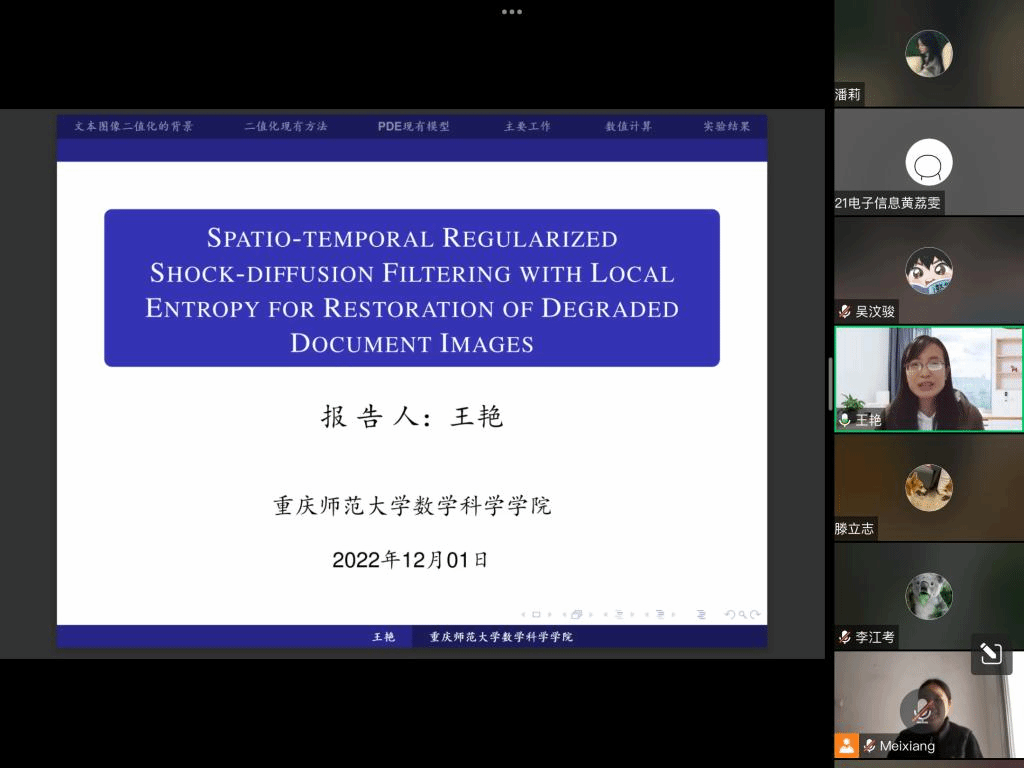Tap 吴汶骏's muted microphone icon
1024x768 pixels.
pos(845,311)
